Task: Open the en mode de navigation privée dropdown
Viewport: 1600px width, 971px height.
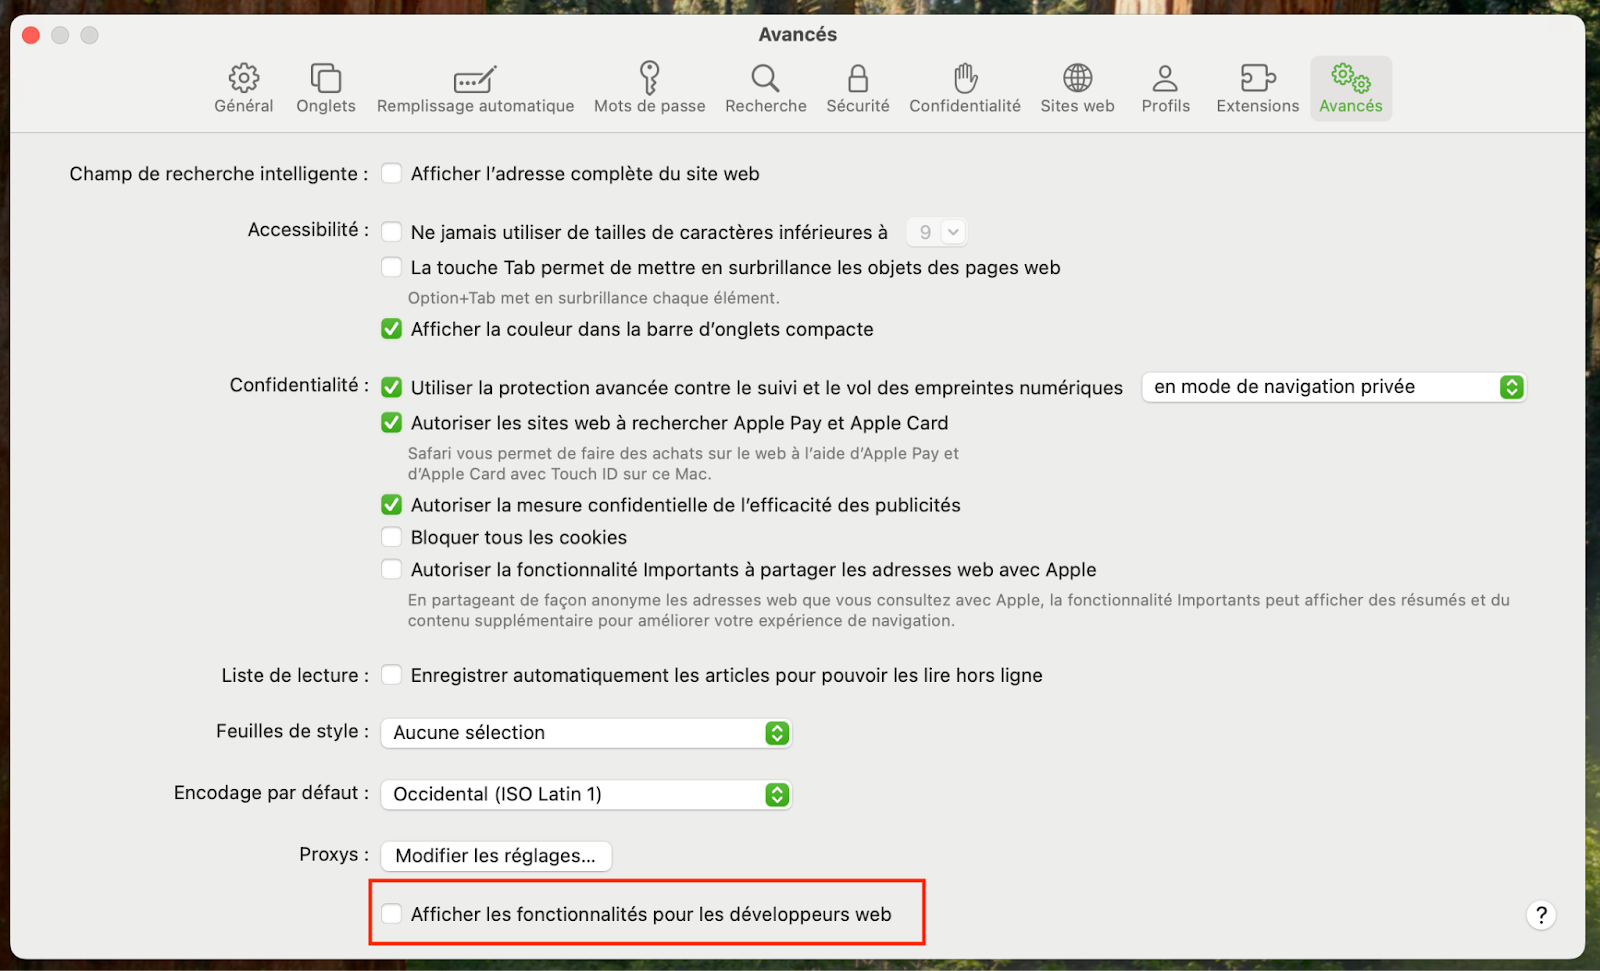Action: tap(1333, 387)
